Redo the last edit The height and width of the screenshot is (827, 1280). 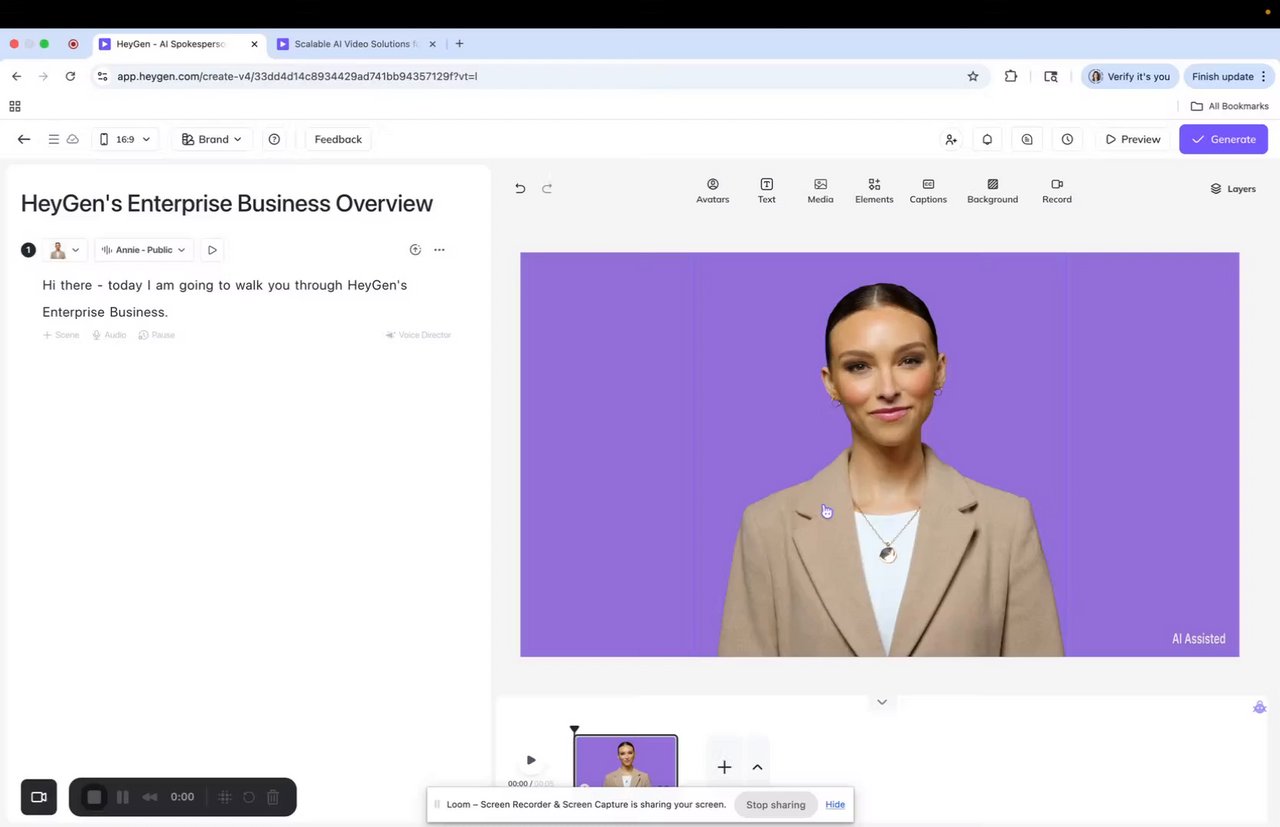click(x=547, y=188)
